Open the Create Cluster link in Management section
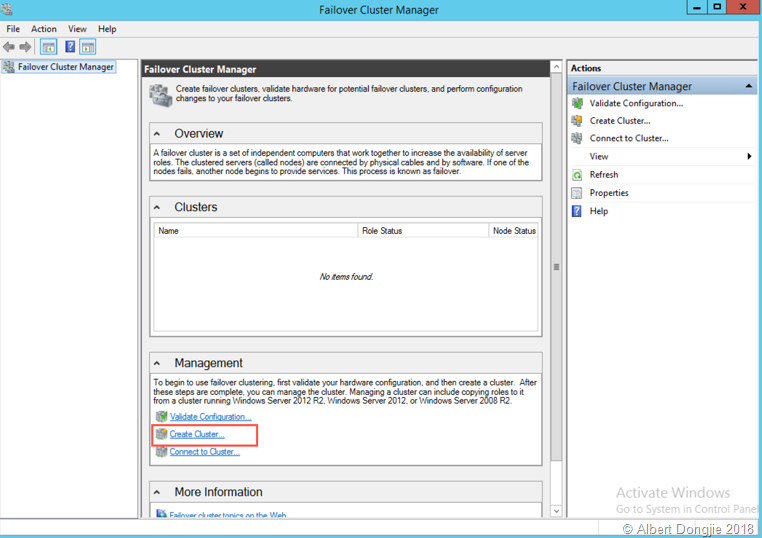The width and height of the screenshot is (762, 538). (x=197, y=434)
